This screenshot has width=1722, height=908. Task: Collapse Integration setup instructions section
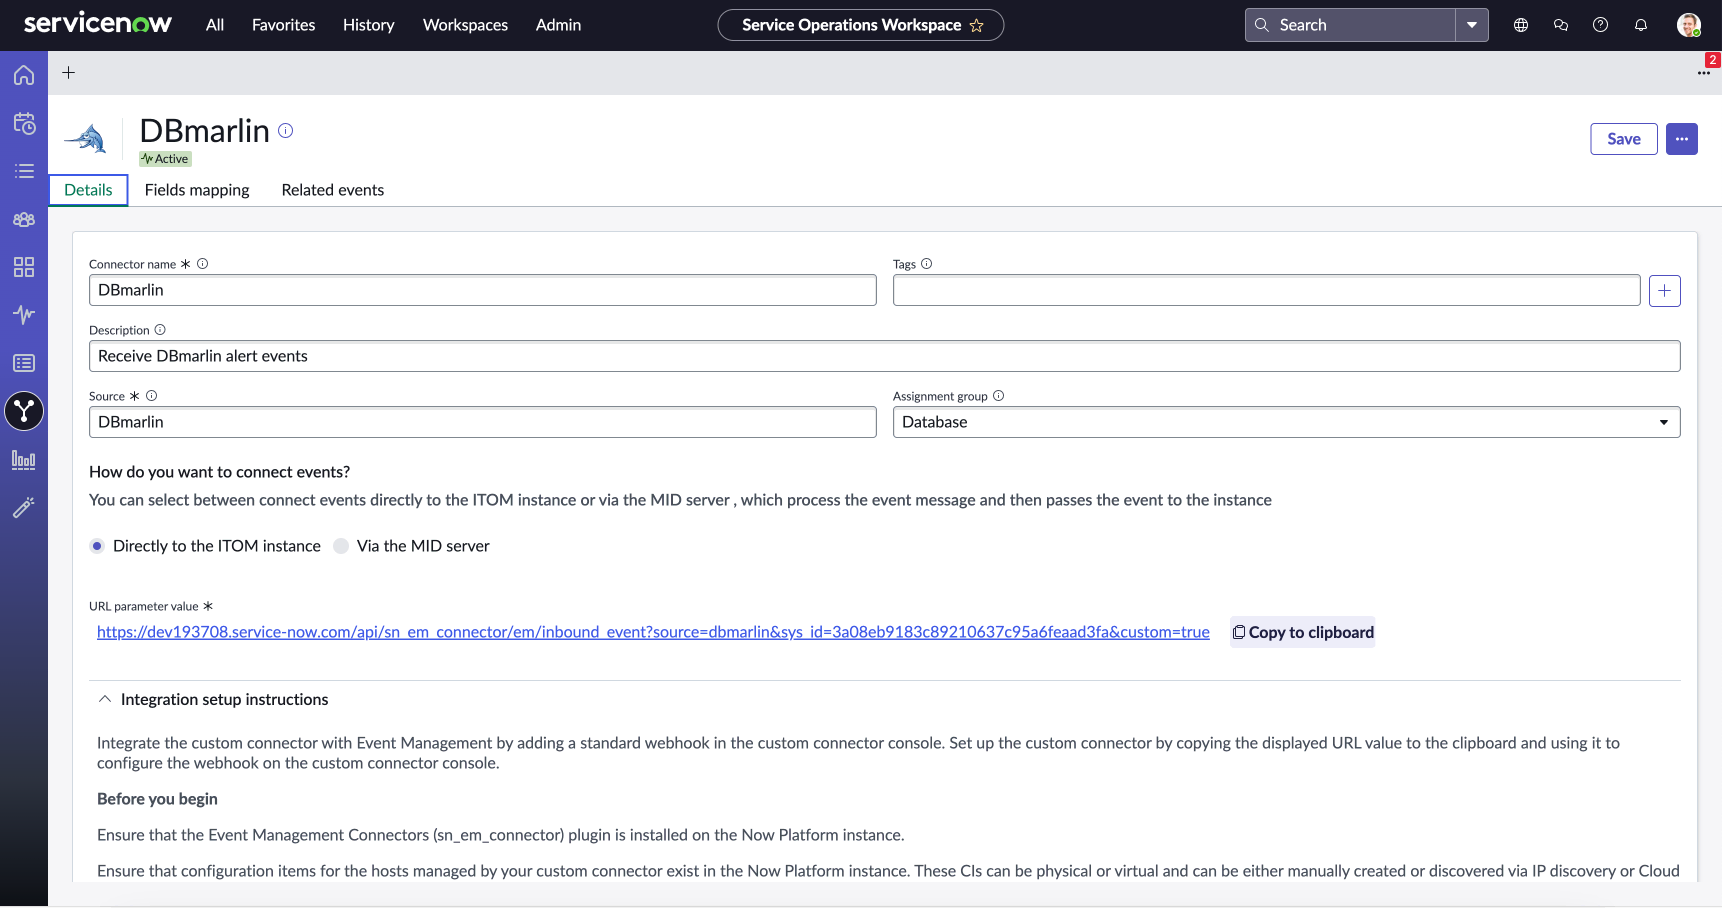pos(105,699)
